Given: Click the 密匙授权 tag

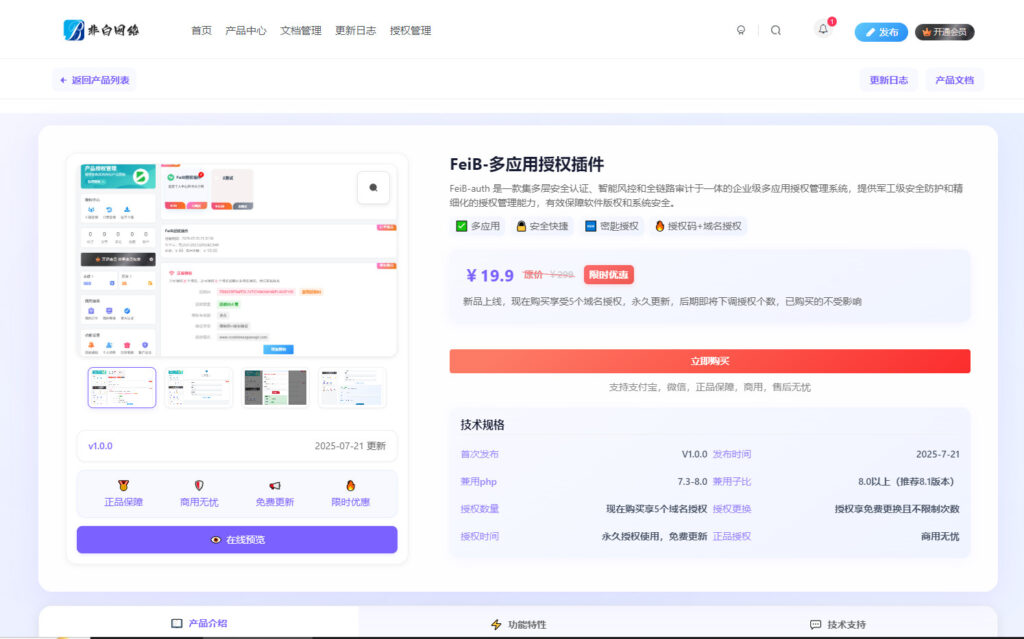Looking at the screenshot, I should pyautogui.click(x=611, y=226).
